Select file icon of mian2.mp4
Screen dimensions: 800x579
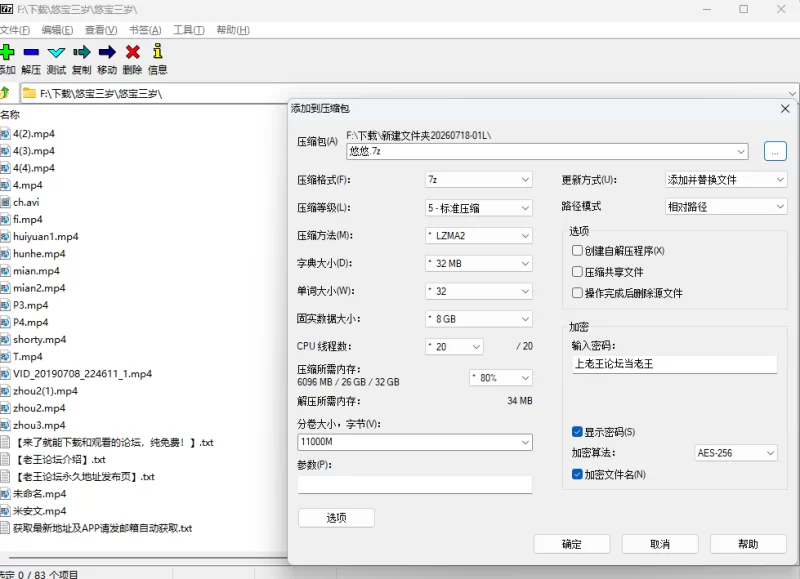tap(5, 288)
